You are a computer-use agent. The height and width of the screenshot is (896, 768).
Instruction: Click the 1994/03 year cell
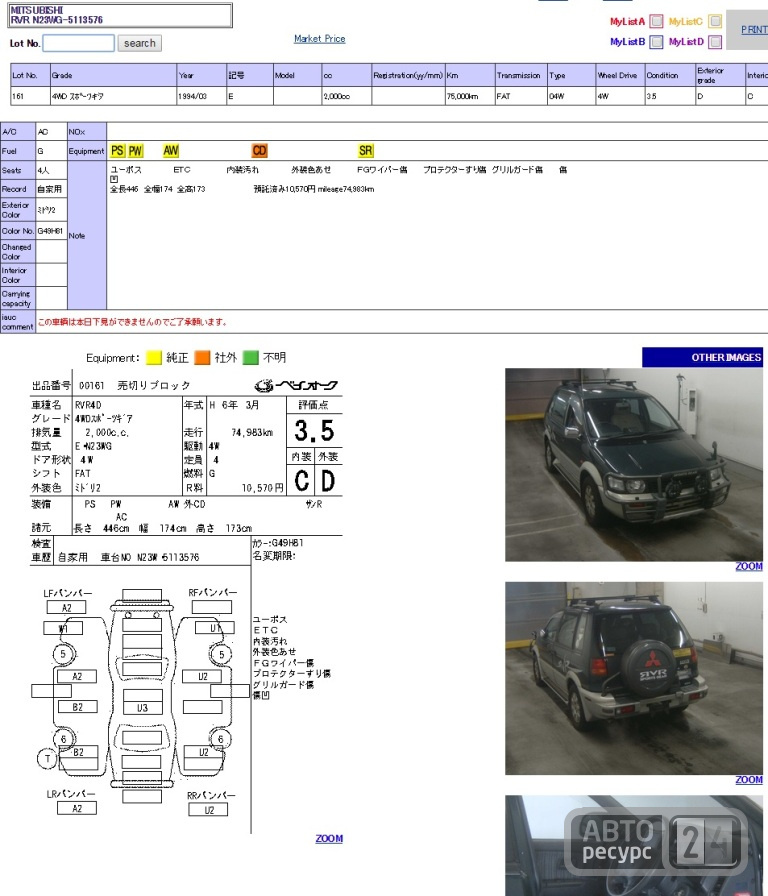point(201,96)
